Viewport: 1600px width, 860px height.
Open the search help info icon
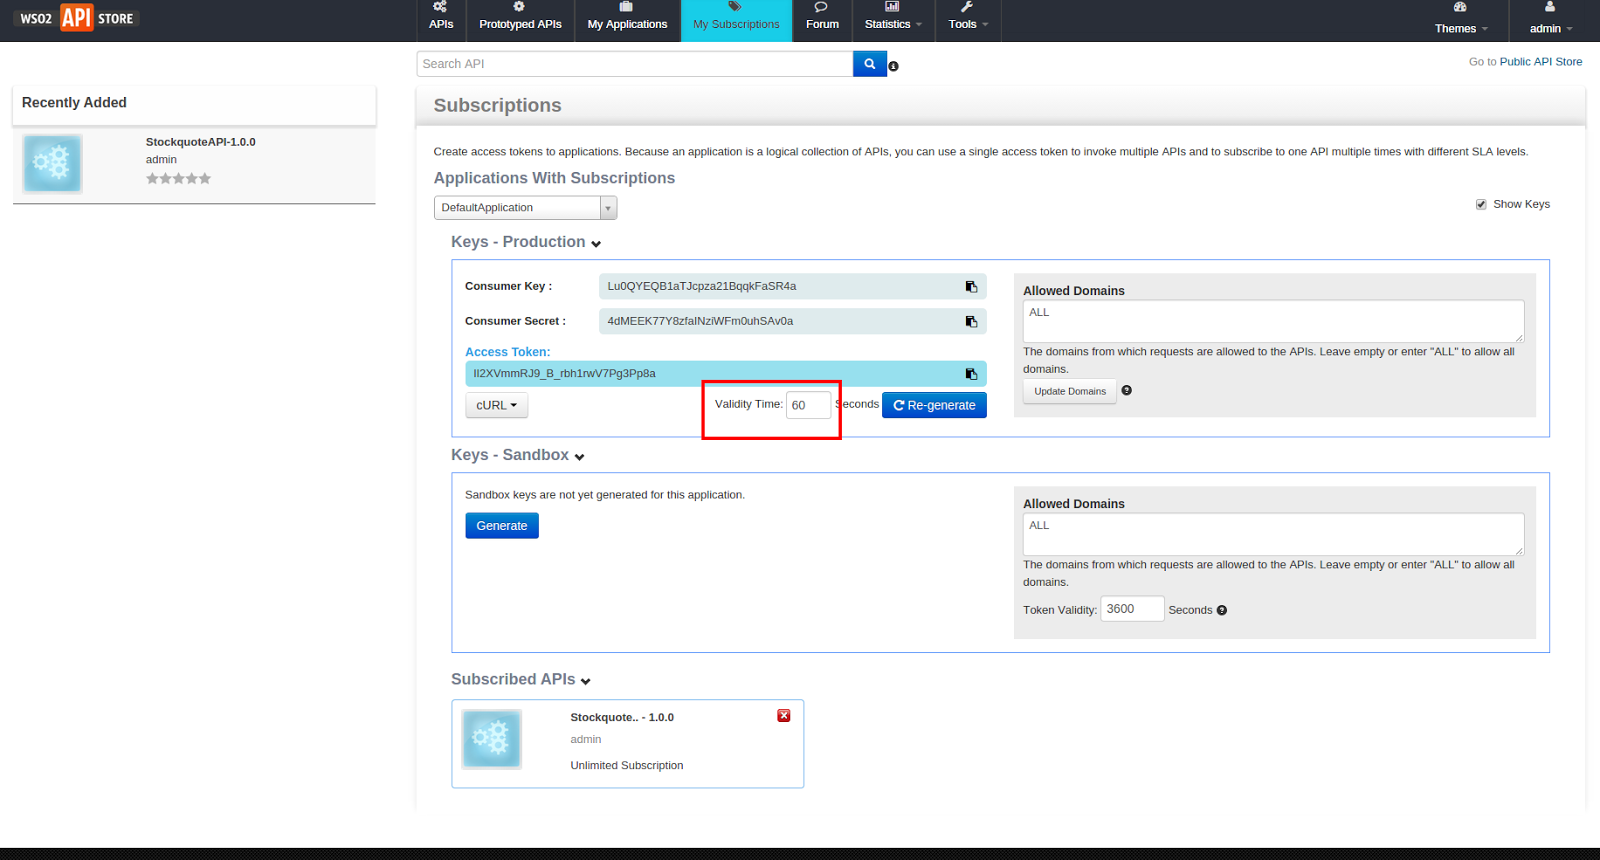pos(894,66)
